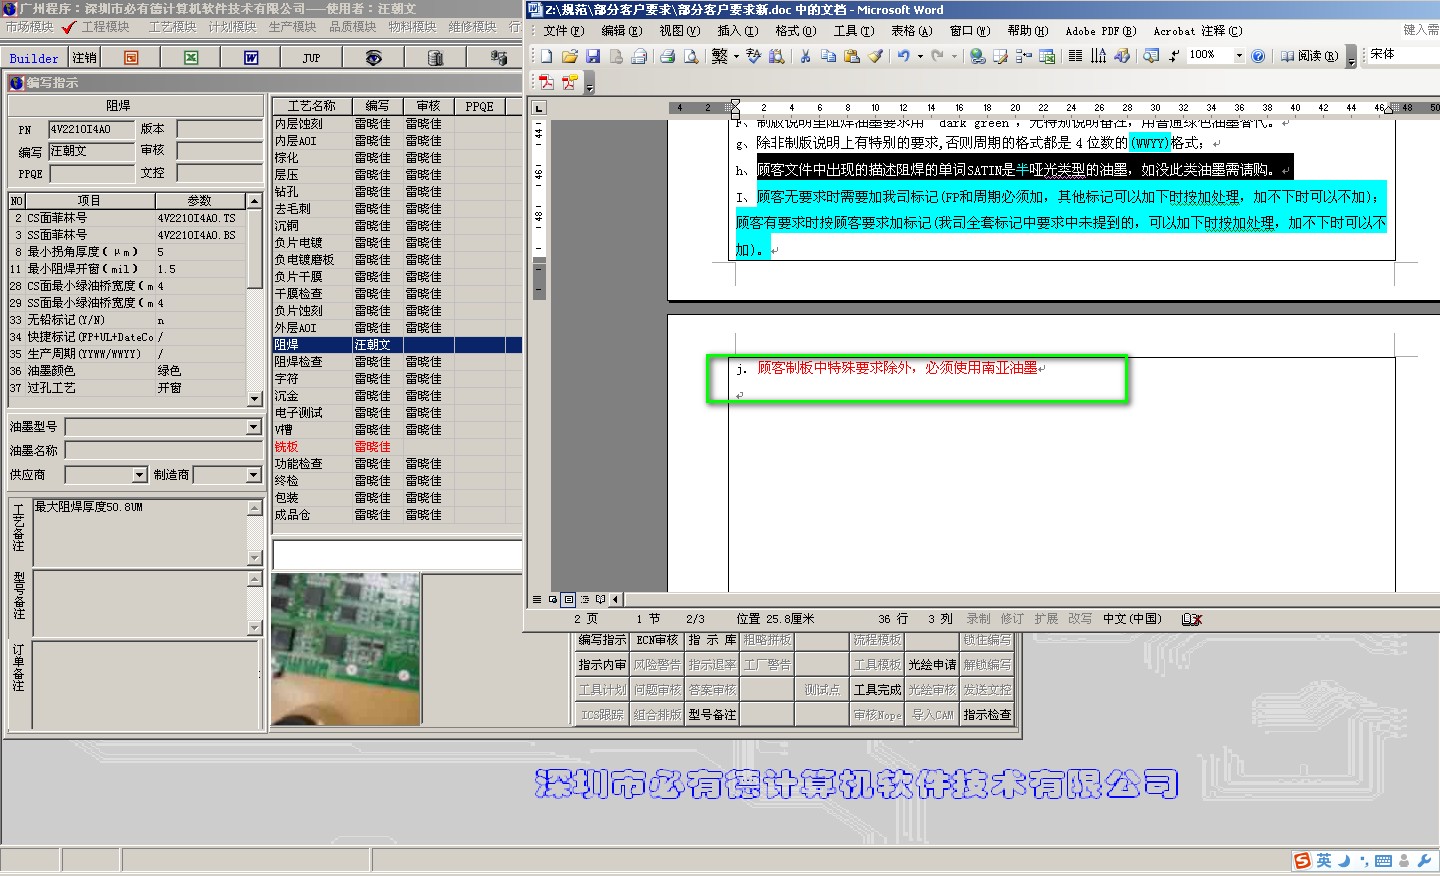Viewport: 1440px width, 876px height.
Task: Open the zoom 100% dropdown in Word
Action: click(1239, 56)
